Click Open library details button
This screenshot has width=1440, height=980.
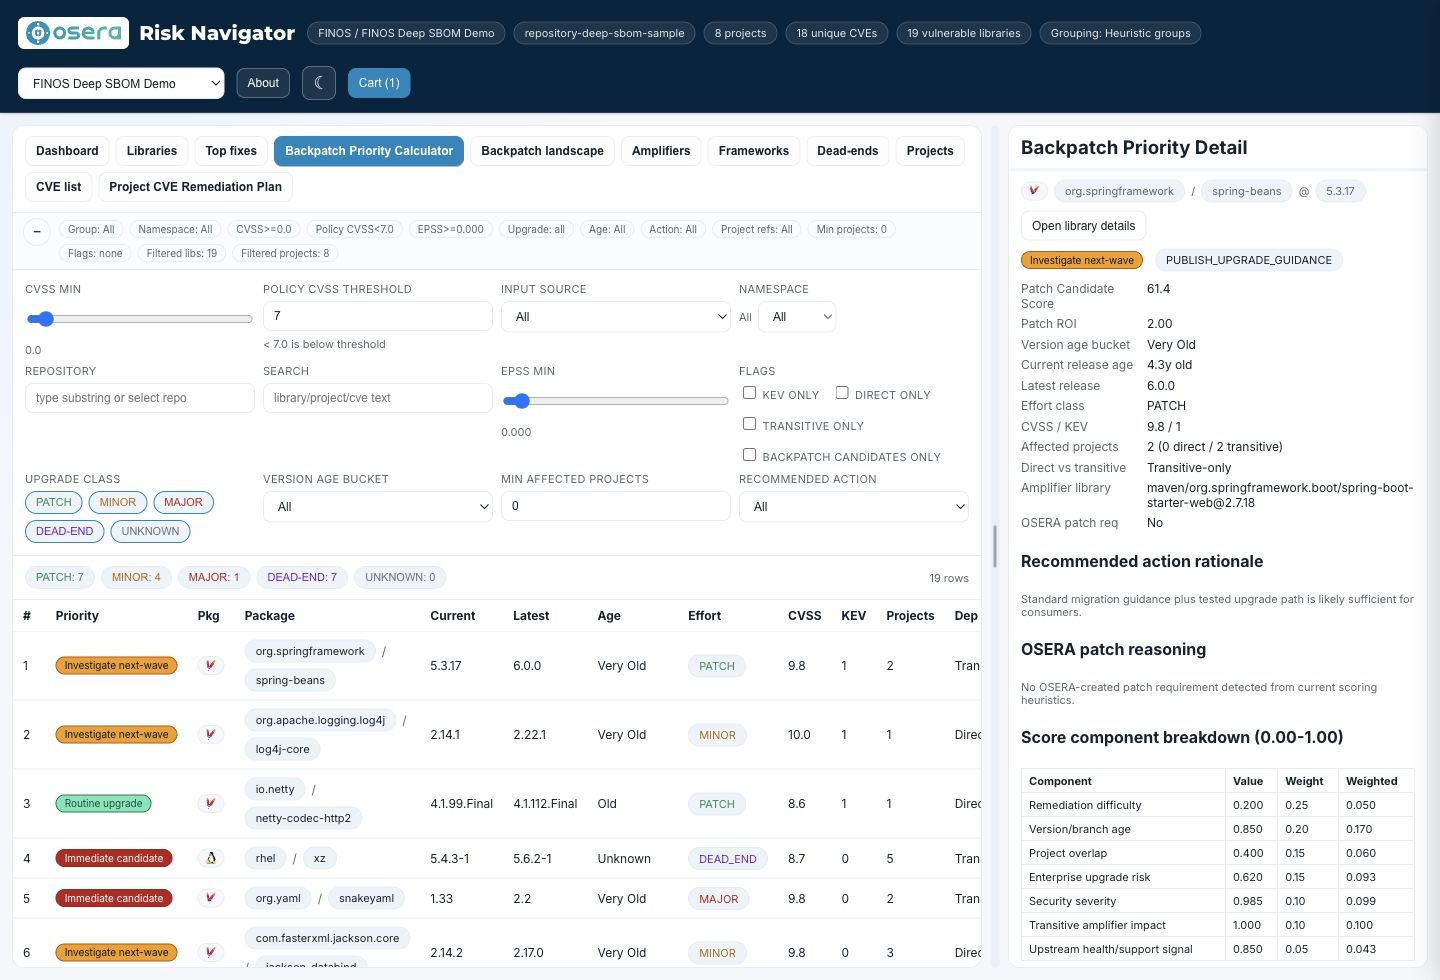1083,226
